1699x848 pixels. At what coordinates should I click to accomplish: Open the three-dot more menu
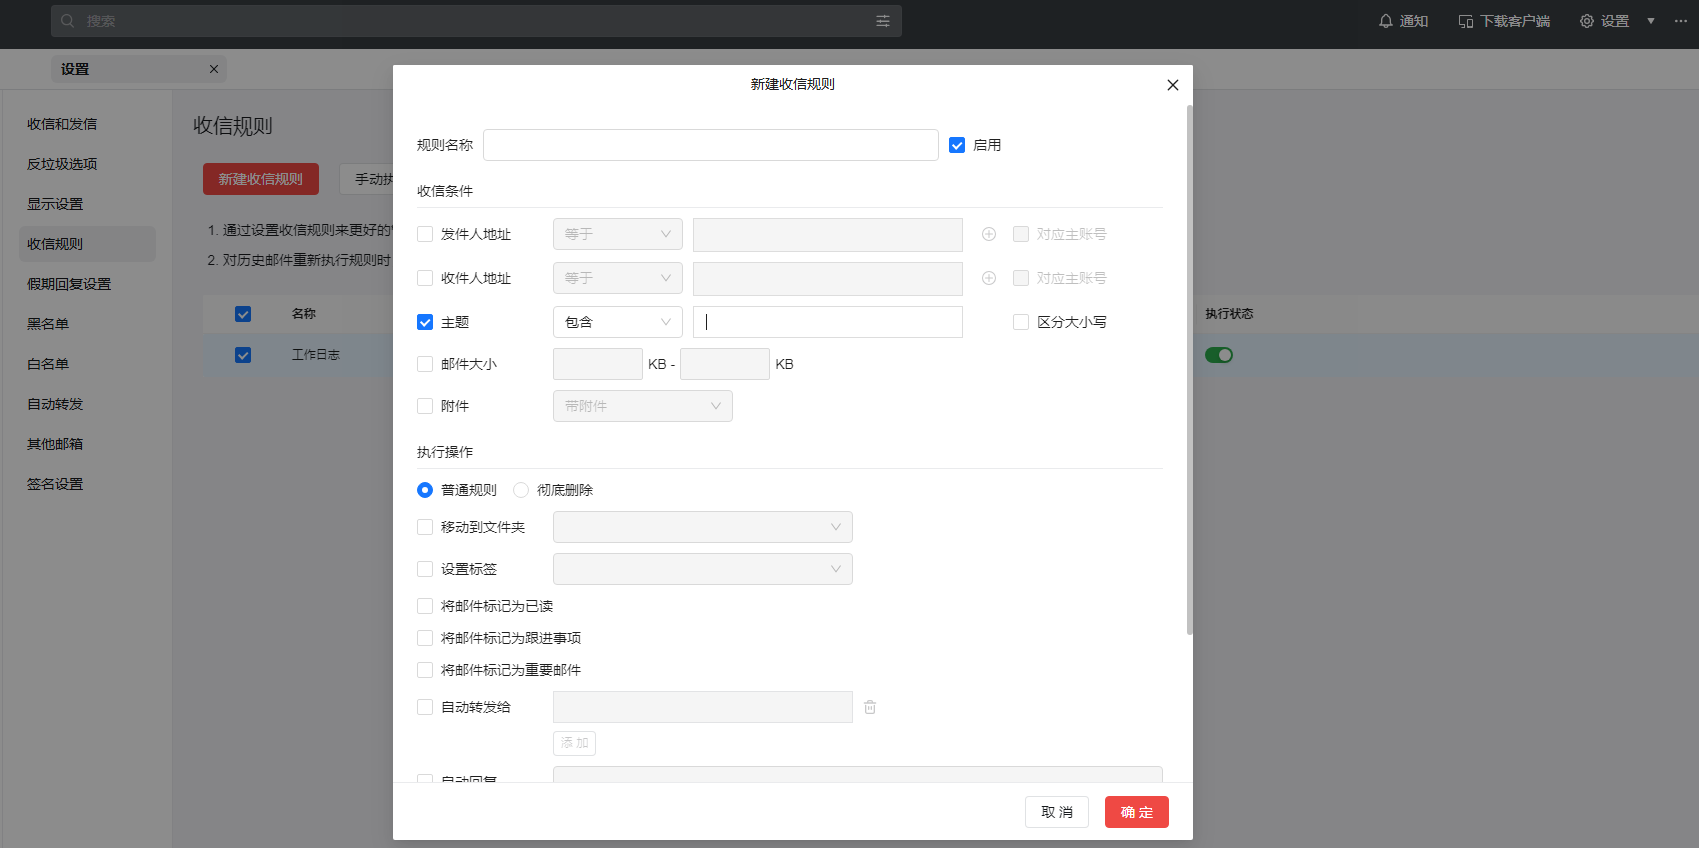[1680, 21]
